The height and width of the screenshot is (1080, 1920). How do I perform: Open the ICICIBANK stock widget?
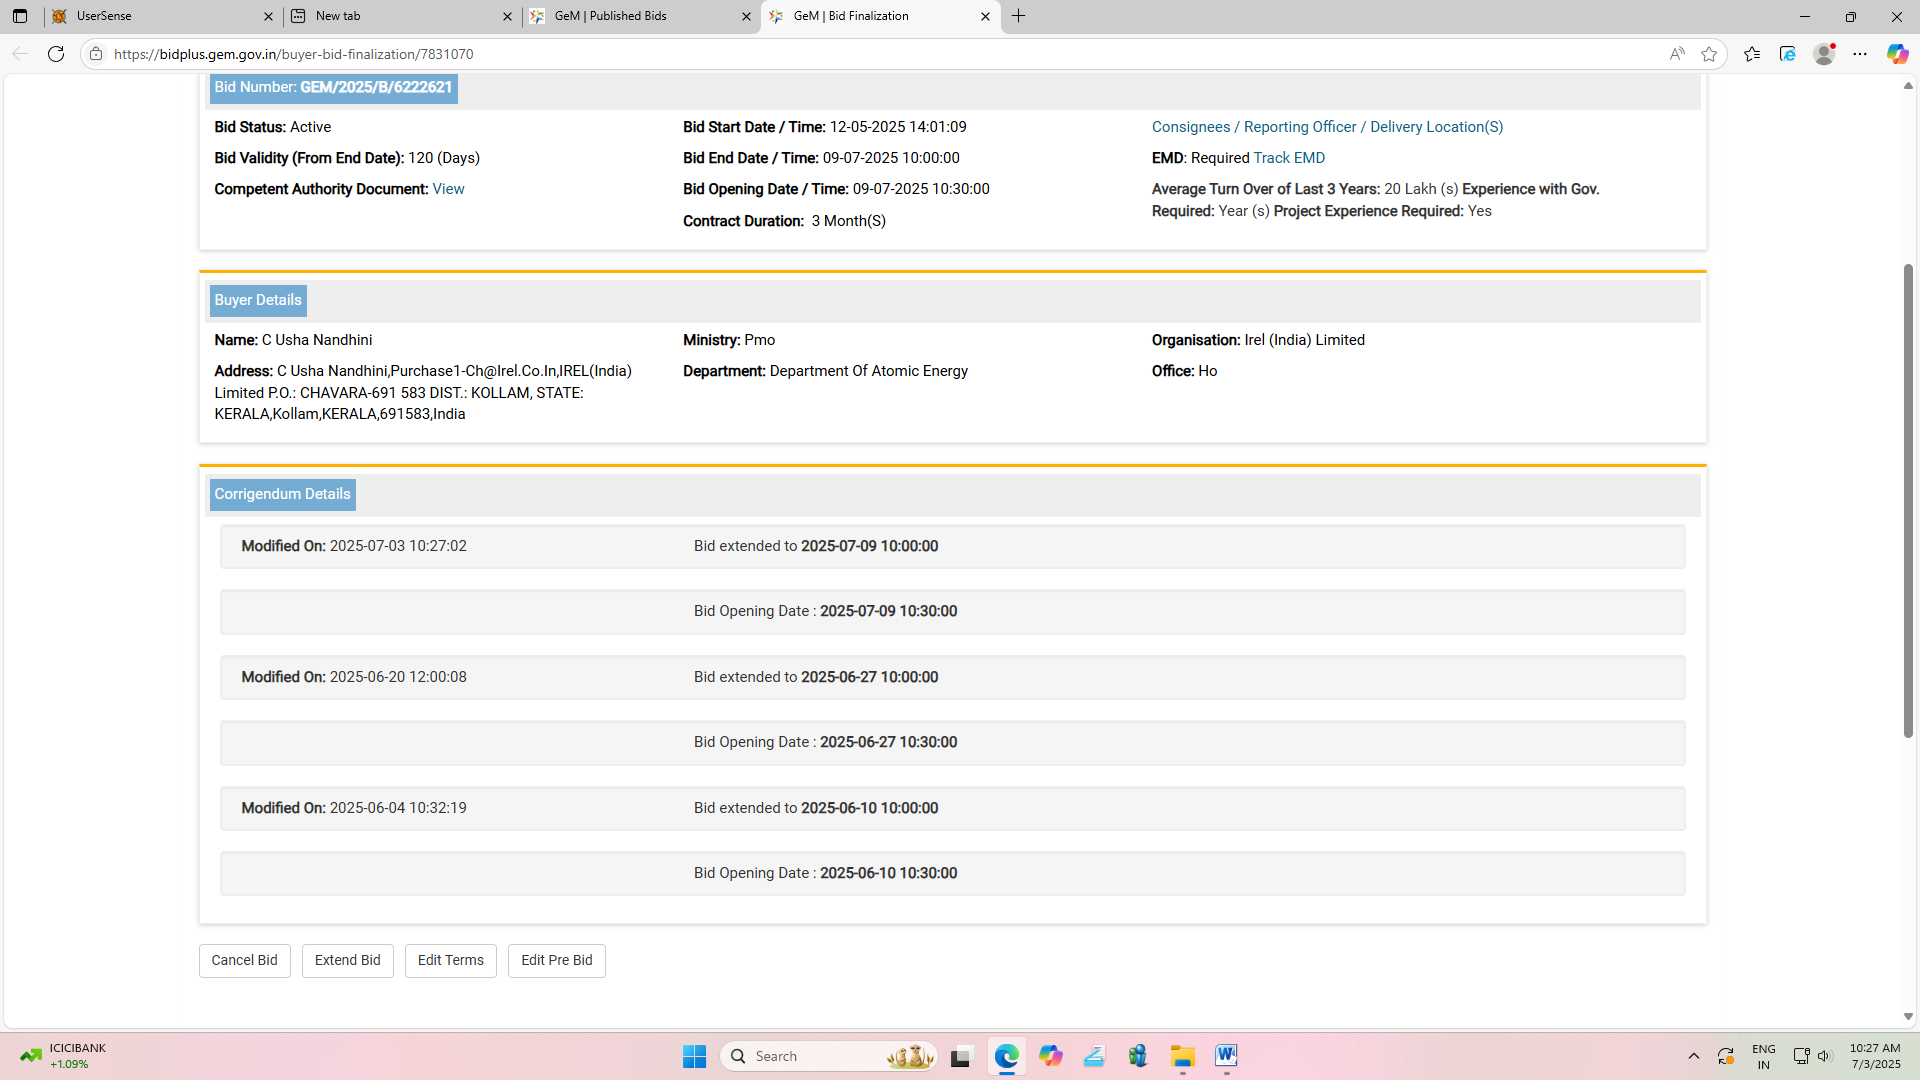coord(62,1056)
